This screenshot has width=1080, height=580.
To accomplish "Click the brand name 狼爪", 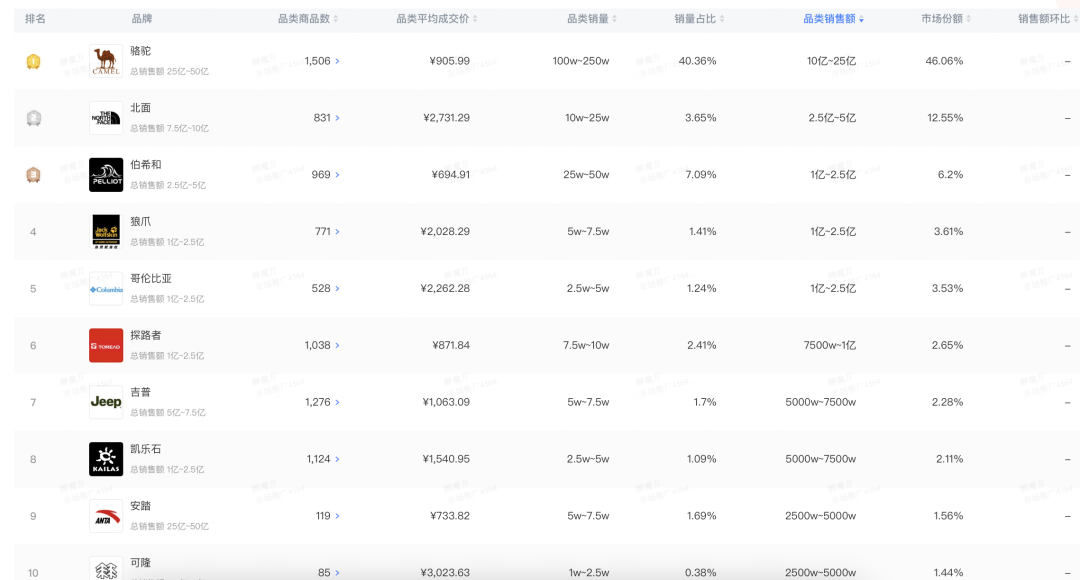I will [141, 222].
